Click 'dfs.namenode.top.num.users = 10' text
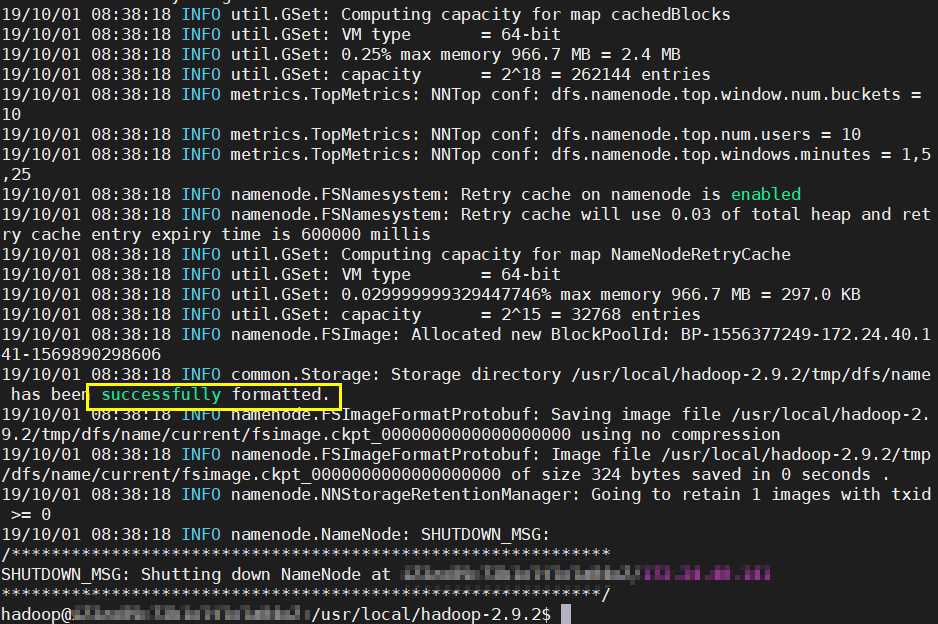Screen dimensions: 938x624 (705, 135)
